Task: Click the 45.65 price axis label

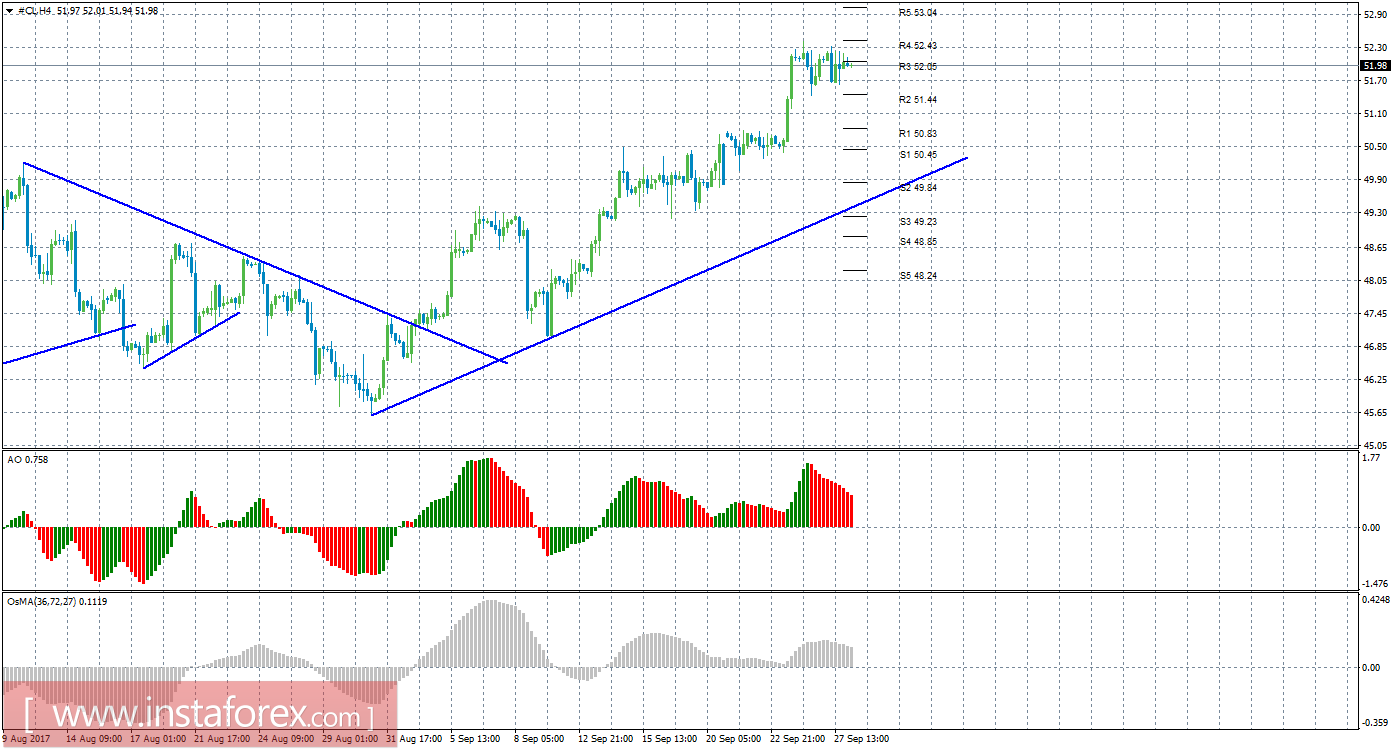Action: [1374, 413]
